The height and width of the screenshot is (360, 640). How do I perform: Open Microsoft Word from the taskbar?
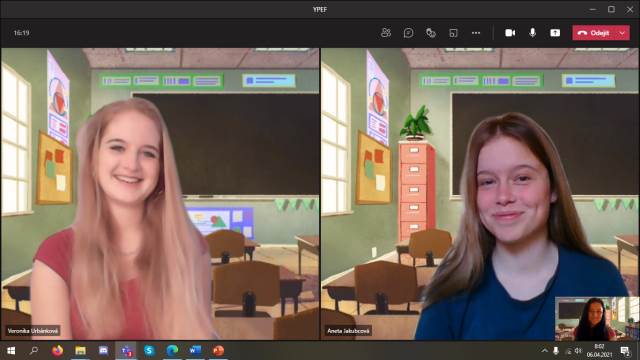[195, 351]
